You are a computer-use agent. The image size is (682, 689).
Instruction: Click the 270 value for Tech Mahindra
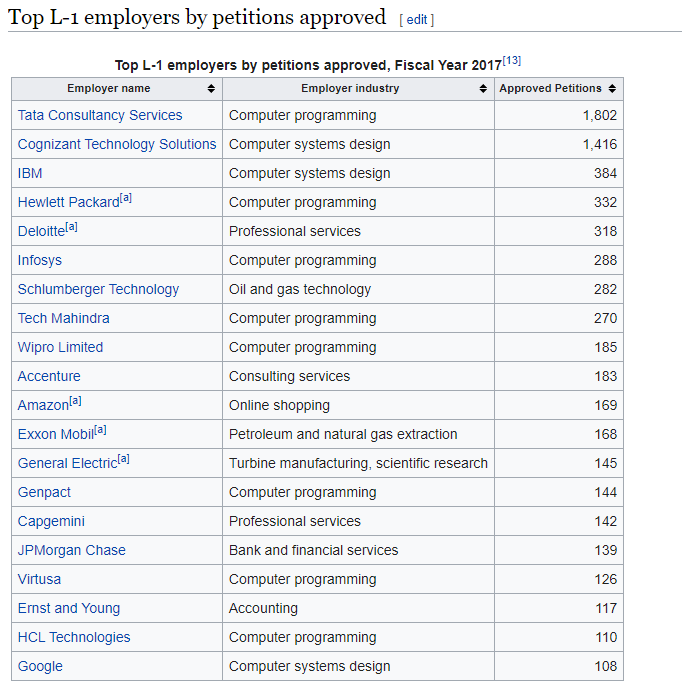coord(605,318)
